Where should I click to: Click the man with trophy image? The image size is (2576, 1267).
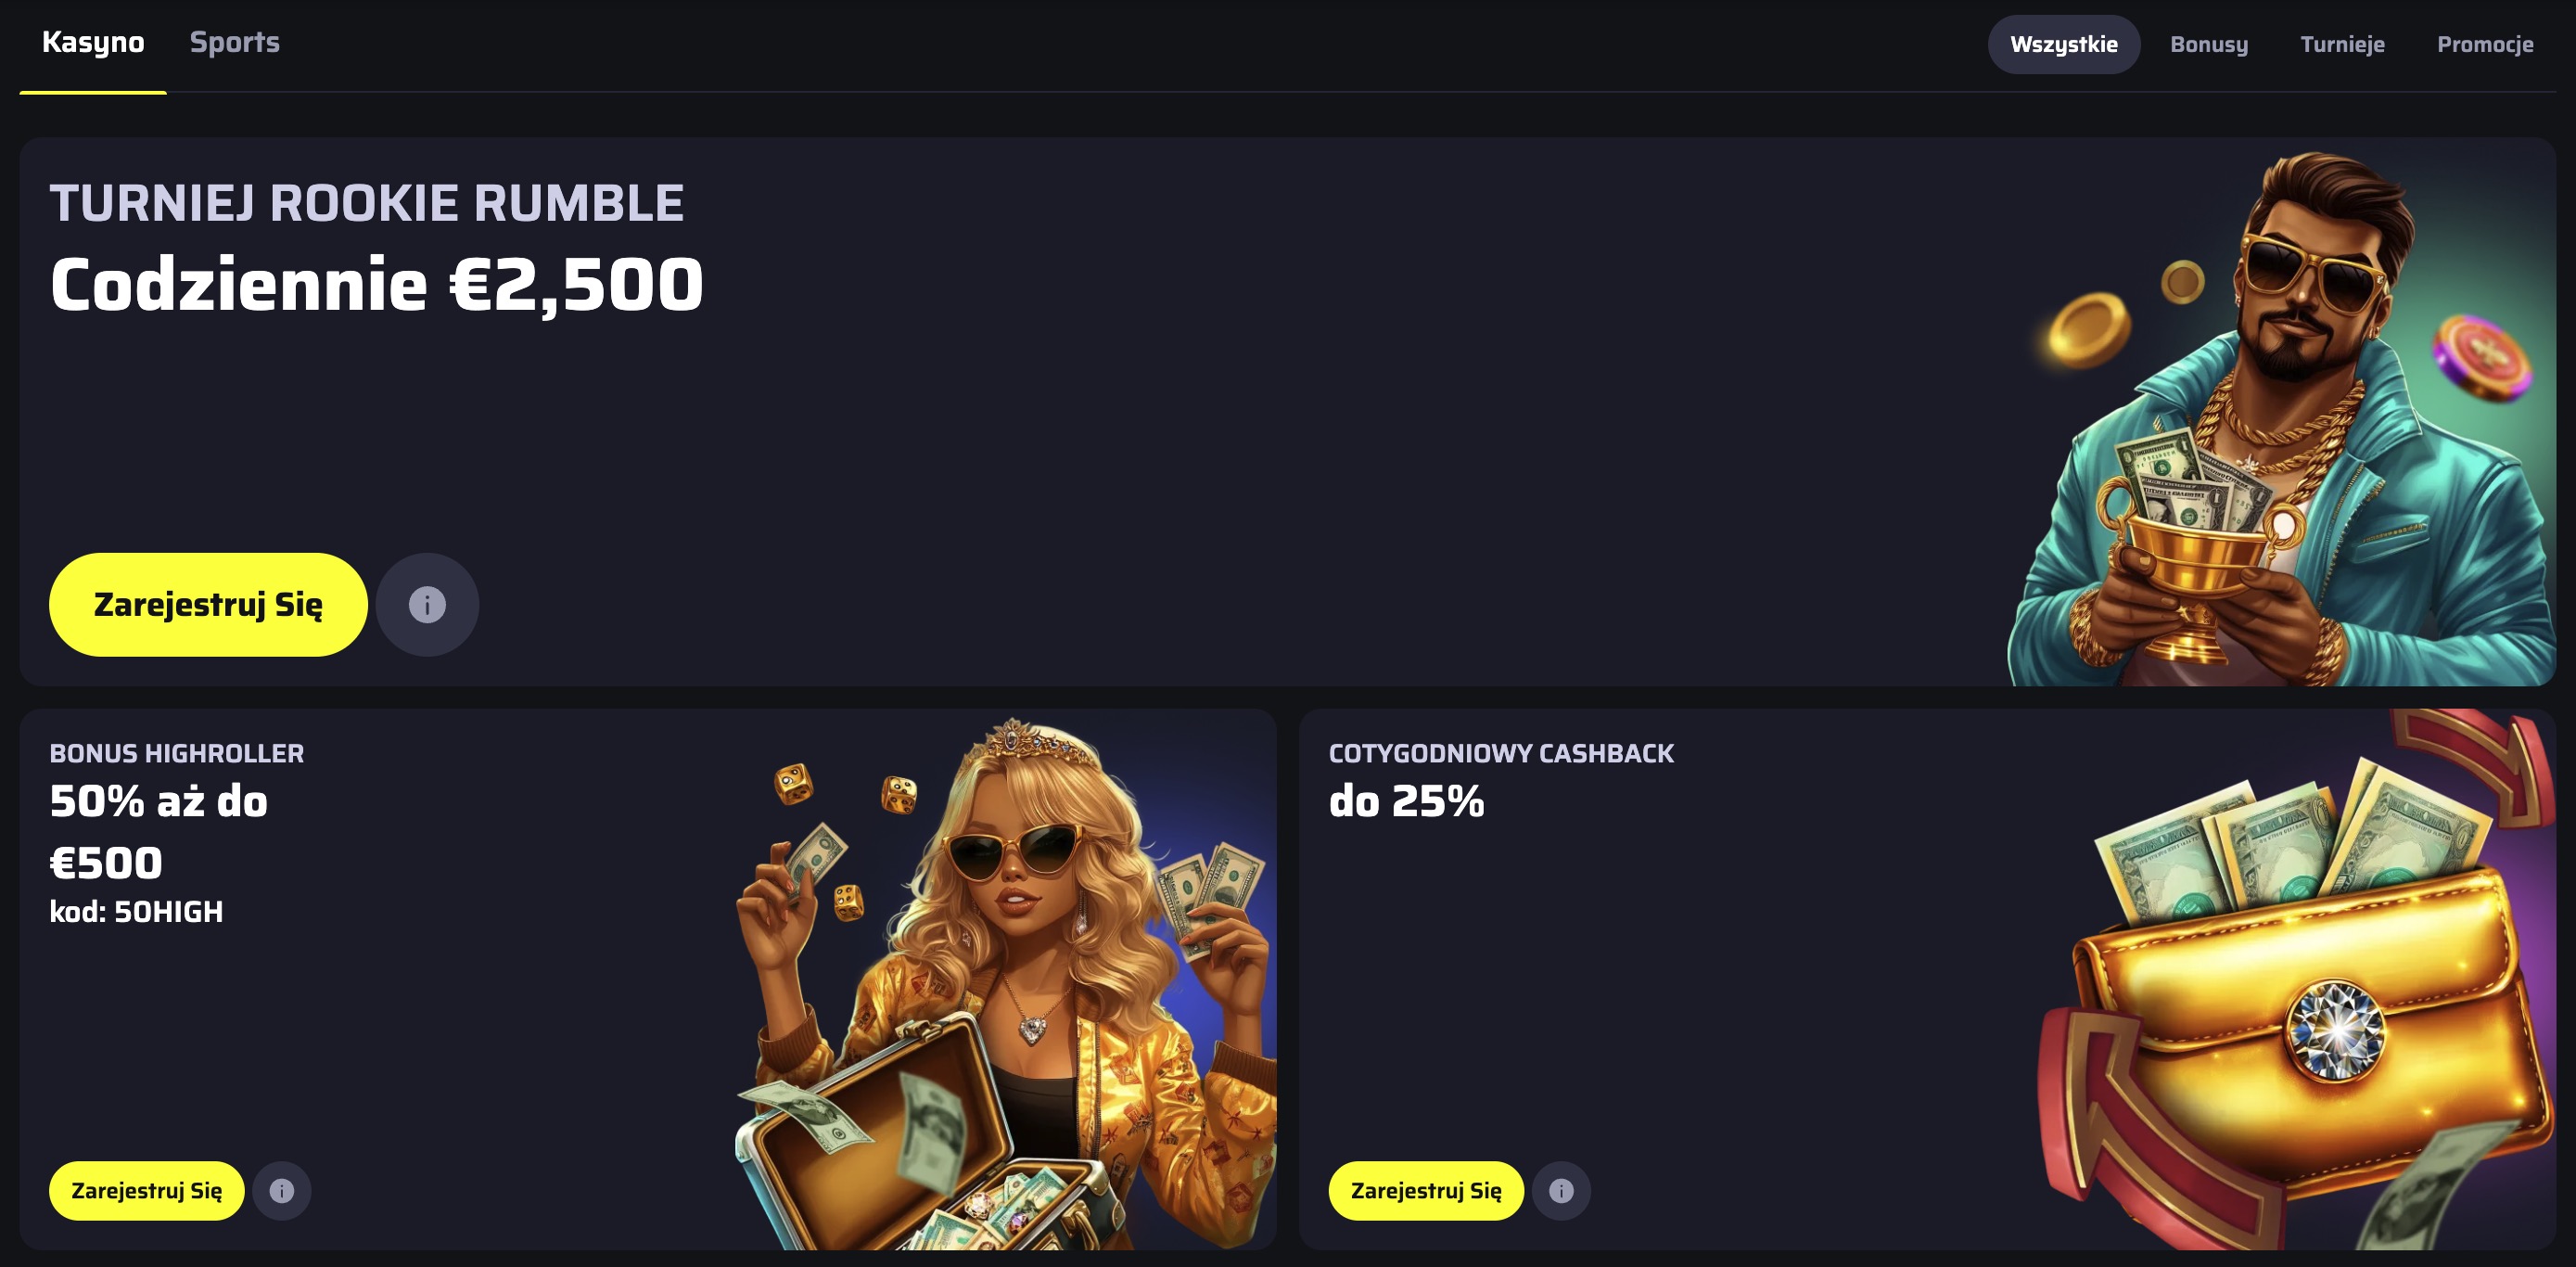[2280, 418]
